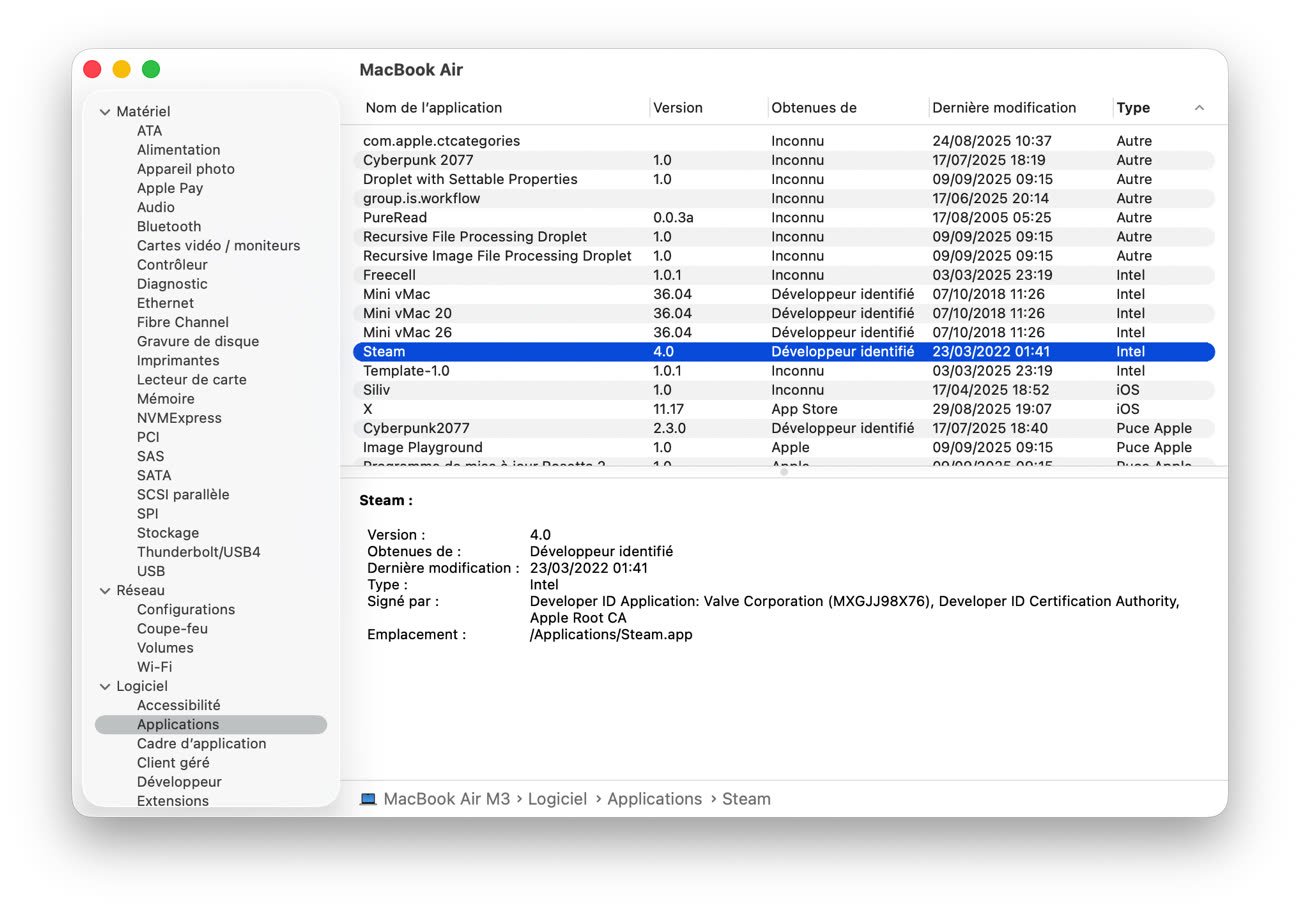Select Mémoire in the sidebar
Image resolution: width=1300 pixels, height=912 pixels.
tap(165, 399)
